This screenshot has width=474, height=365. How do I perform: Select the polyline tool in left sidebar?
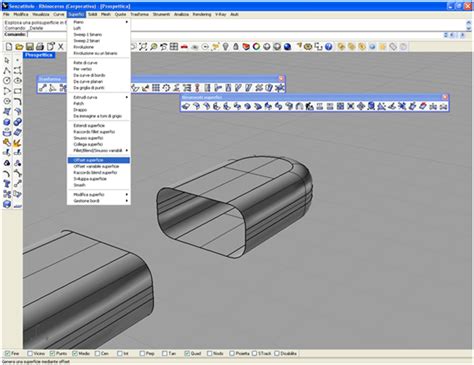[7, 70]
